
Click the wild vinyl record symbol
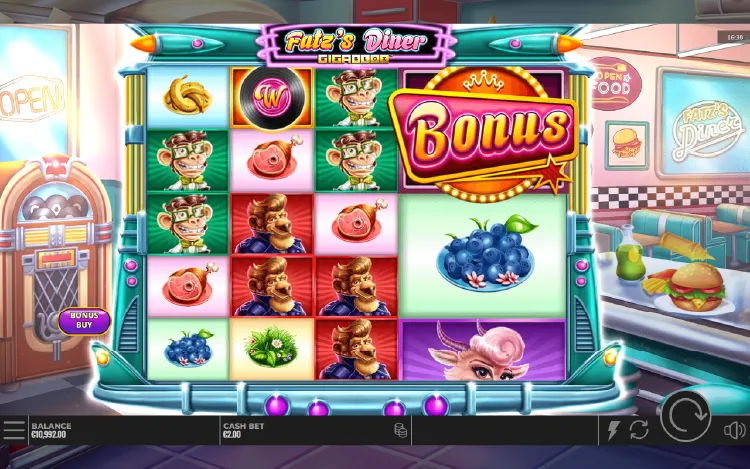coord(272,98)
